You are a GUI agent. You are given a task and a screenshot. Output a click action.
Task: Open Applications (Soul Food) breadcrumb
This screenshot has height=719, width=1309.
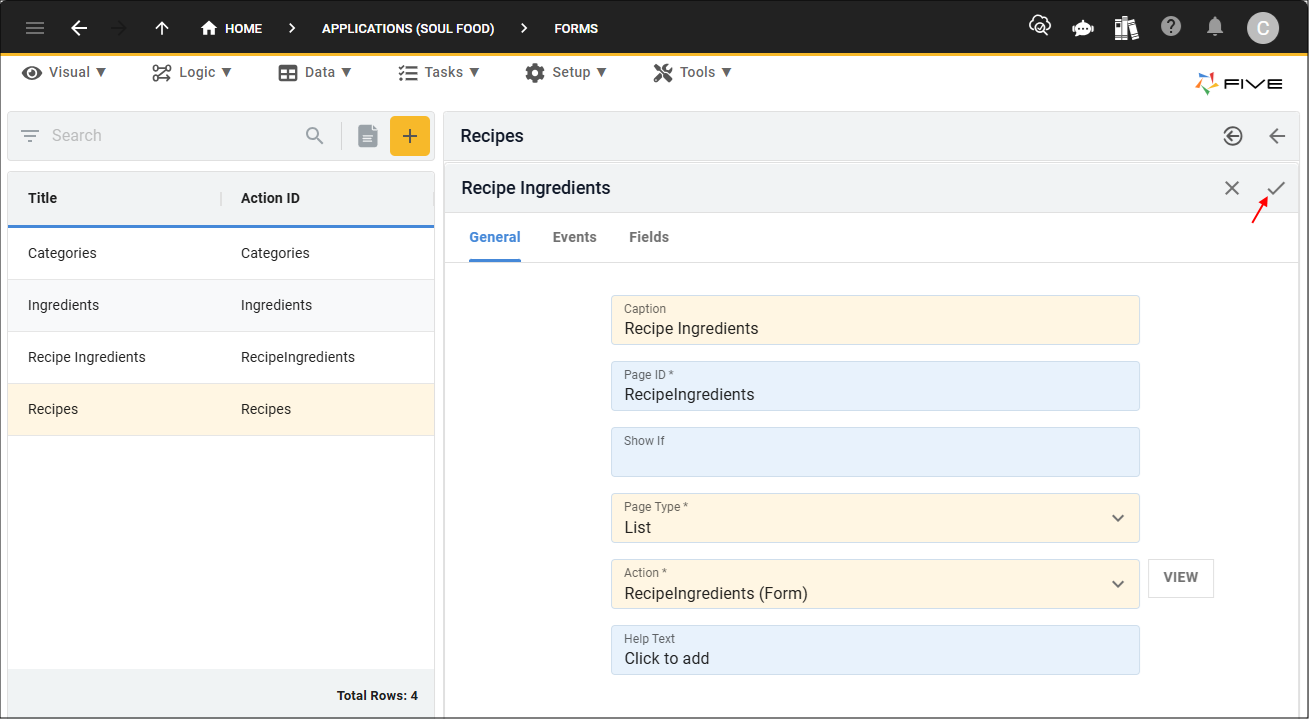pyautogui.click(x=408, y=28)
